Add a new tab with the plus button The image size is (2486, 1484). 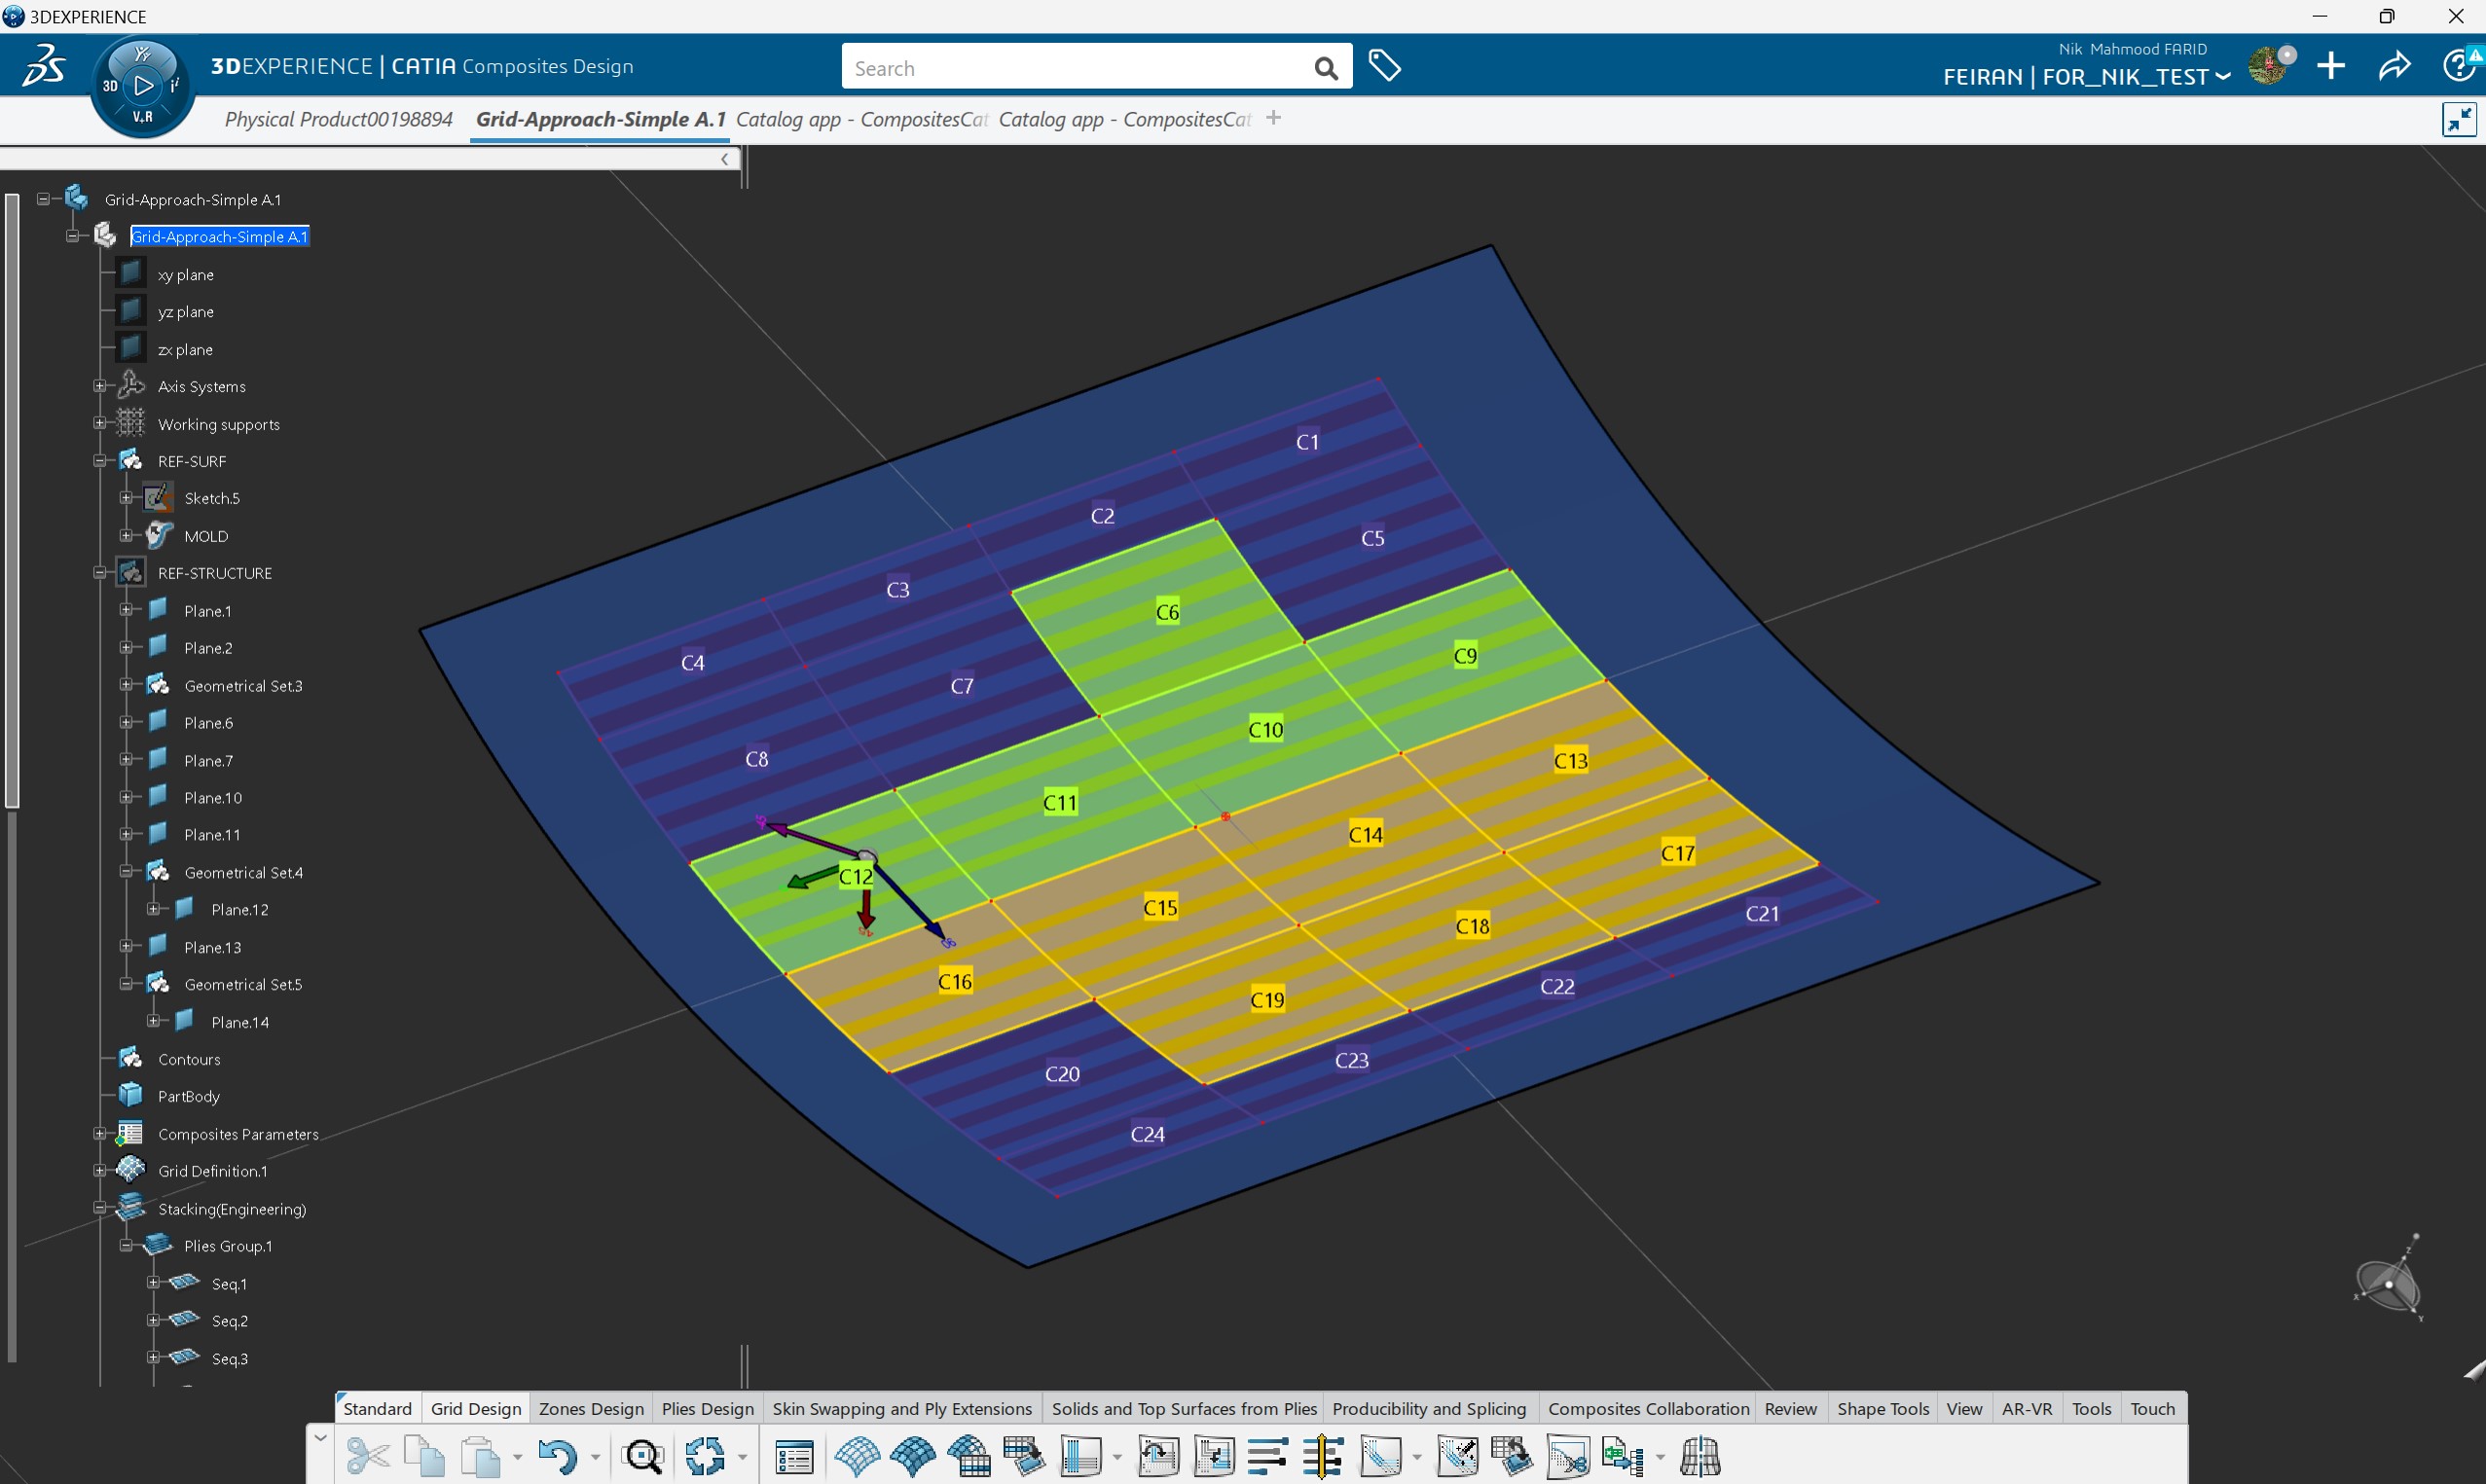1273,118
